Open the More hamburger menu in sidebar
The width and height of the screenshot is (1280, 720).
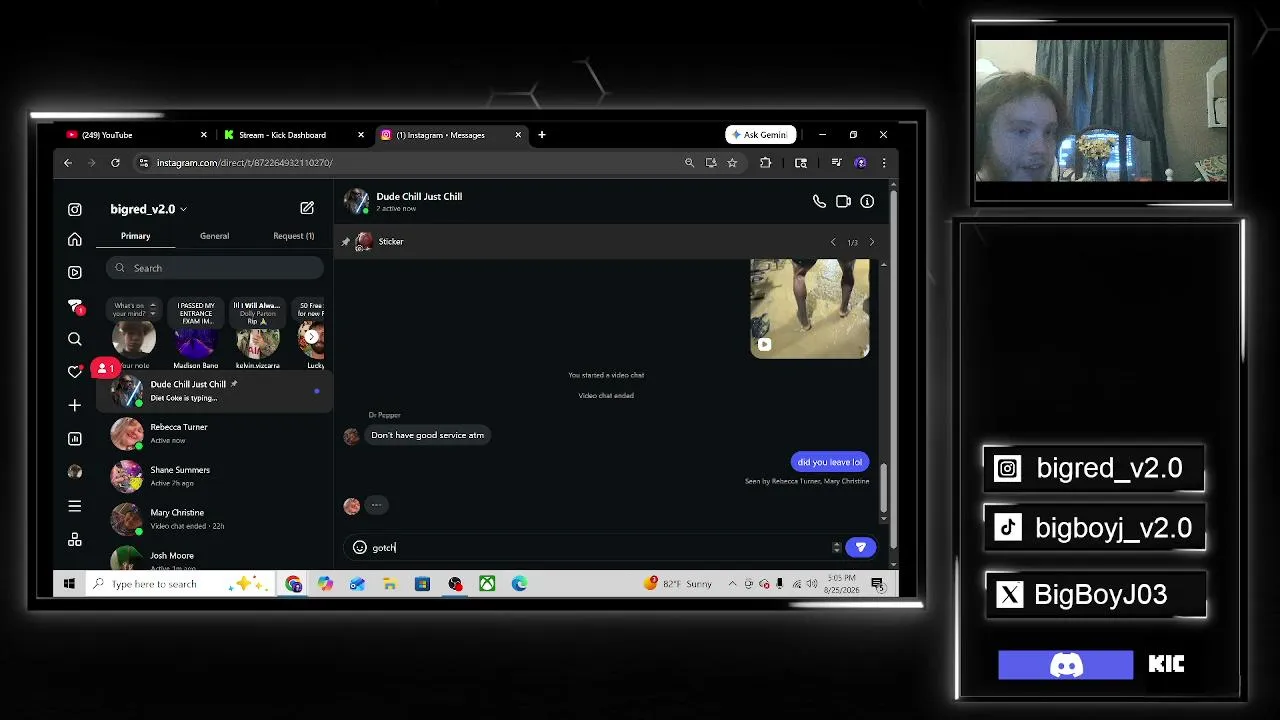pos(75,506)
